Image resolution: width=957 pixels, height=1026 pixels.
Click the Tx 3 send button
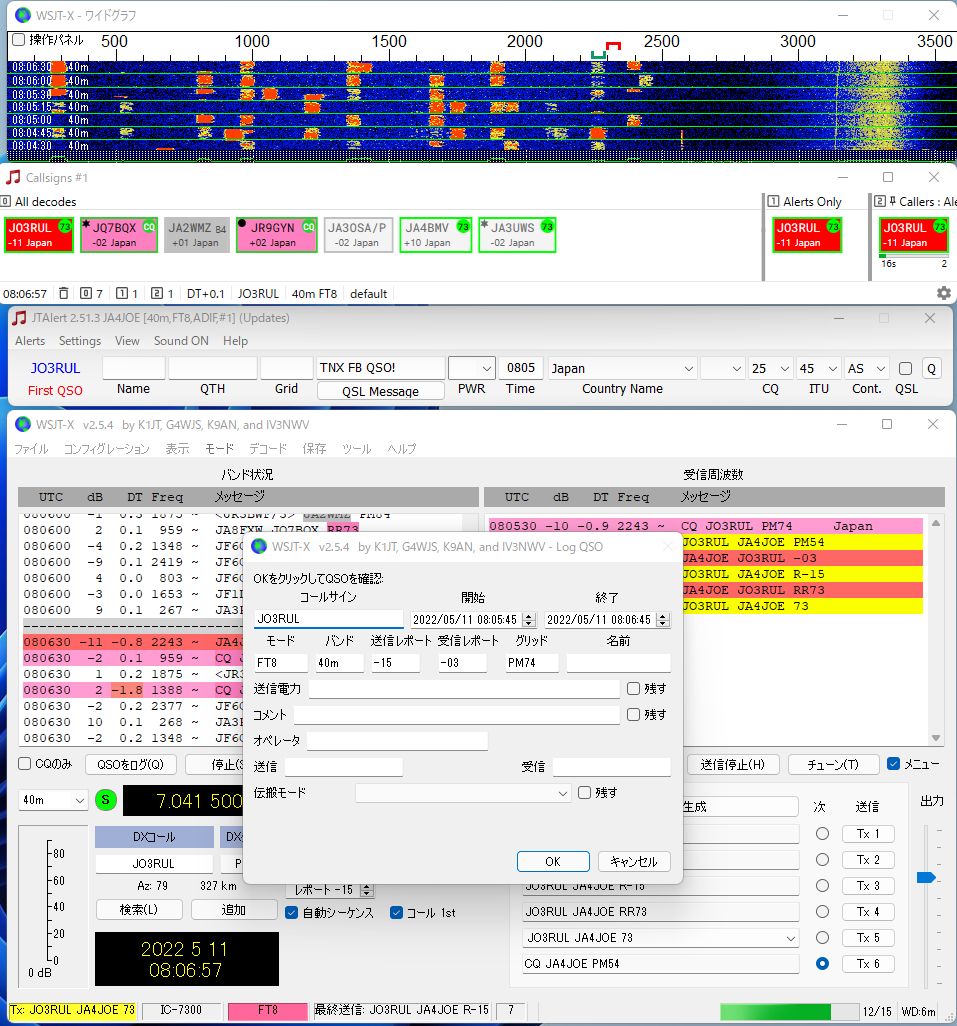click(868, 885)
